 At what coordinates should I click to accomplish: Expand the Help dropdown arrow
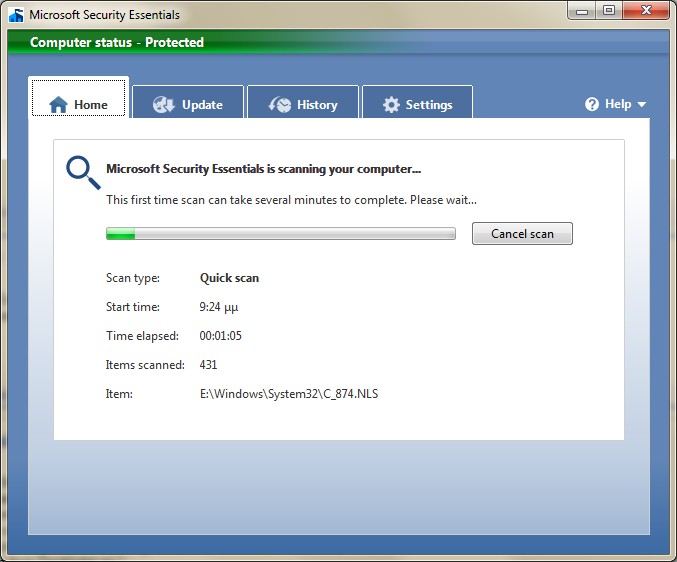click(642, 104)
